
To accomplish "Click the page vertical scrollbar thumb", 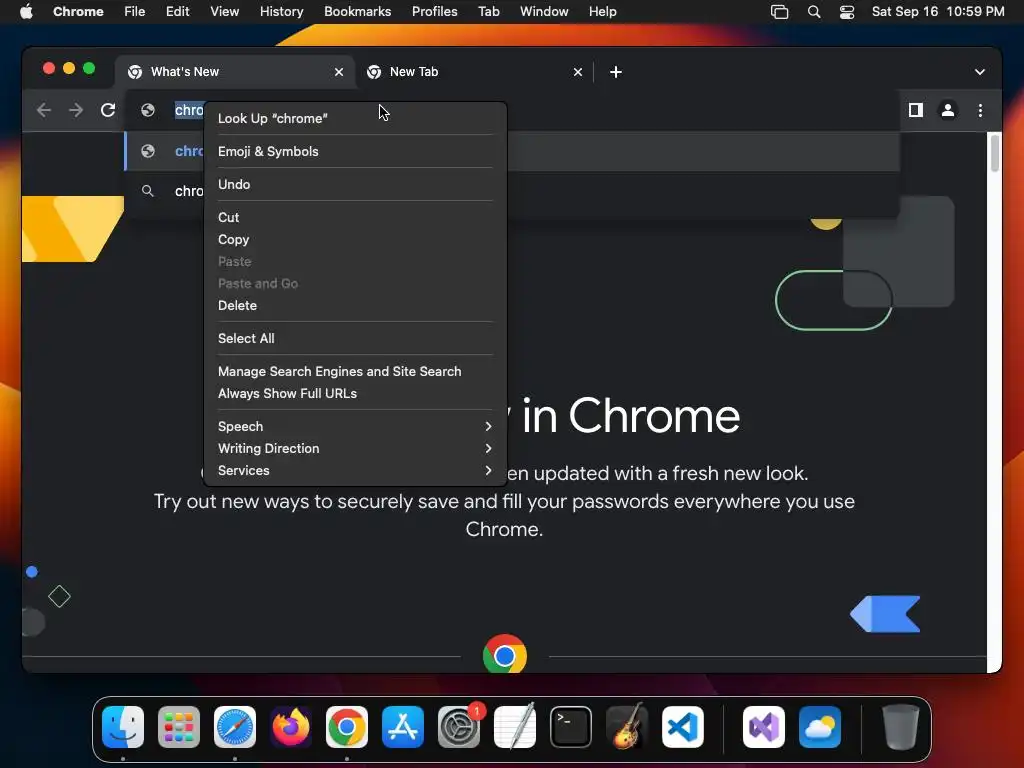I will coord(995,152).
